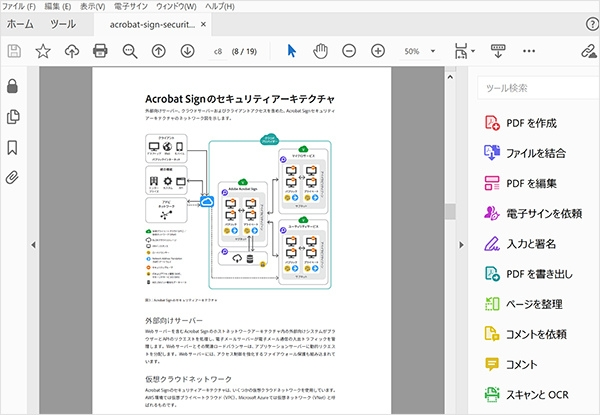Click the cloud upload icon
The width and height of the screenshot is (600, 415).
coord(71,50)
